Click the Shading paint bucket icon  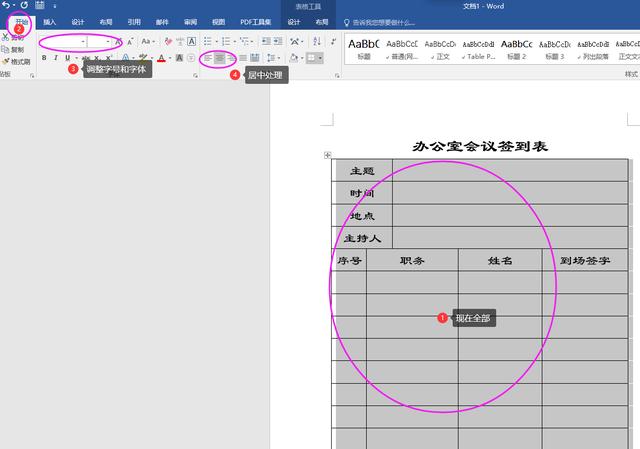point(293,58)
